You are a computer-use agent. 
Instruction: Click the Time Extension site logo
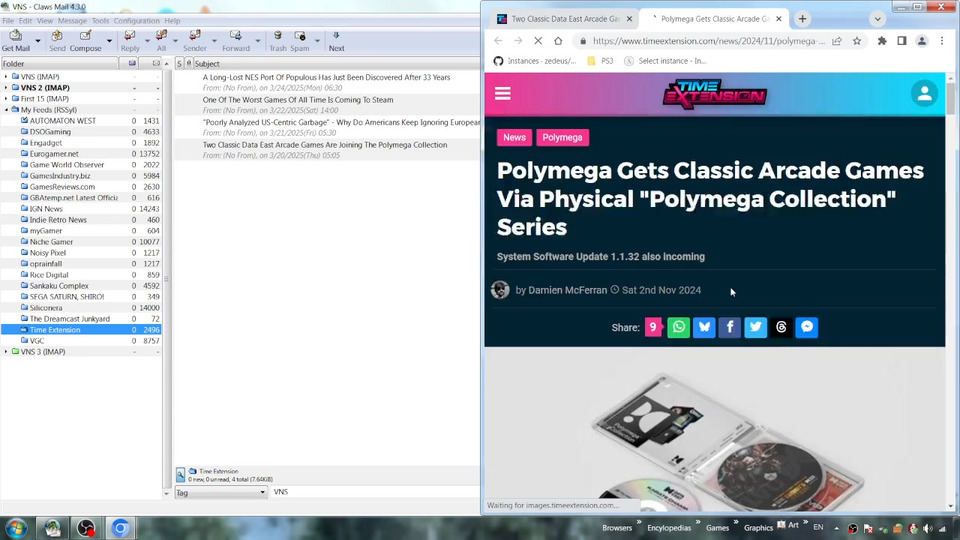(x=714, y=94)
